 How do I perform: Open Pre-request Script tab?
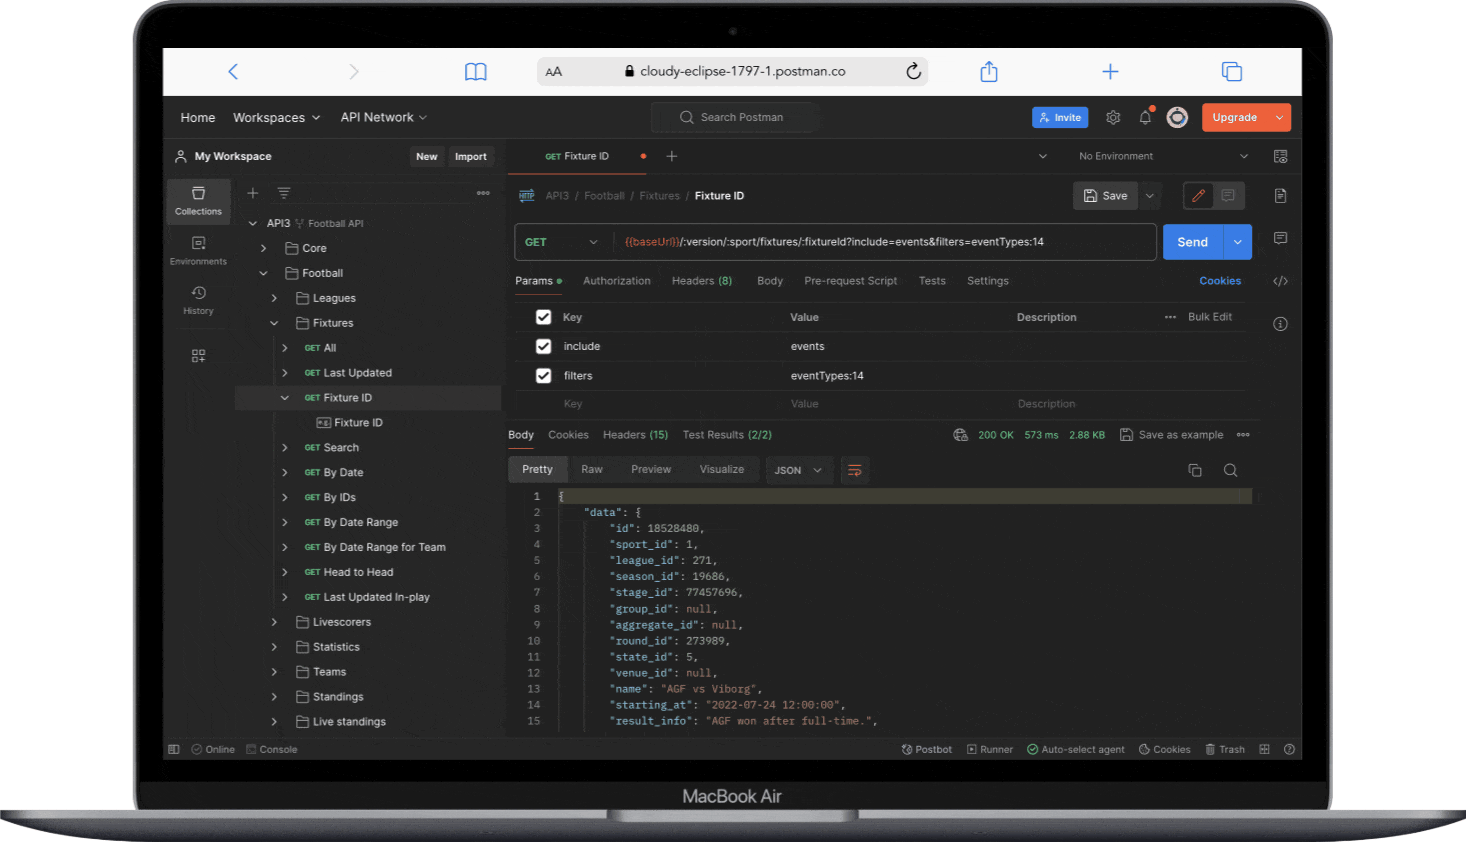(850, 281)
